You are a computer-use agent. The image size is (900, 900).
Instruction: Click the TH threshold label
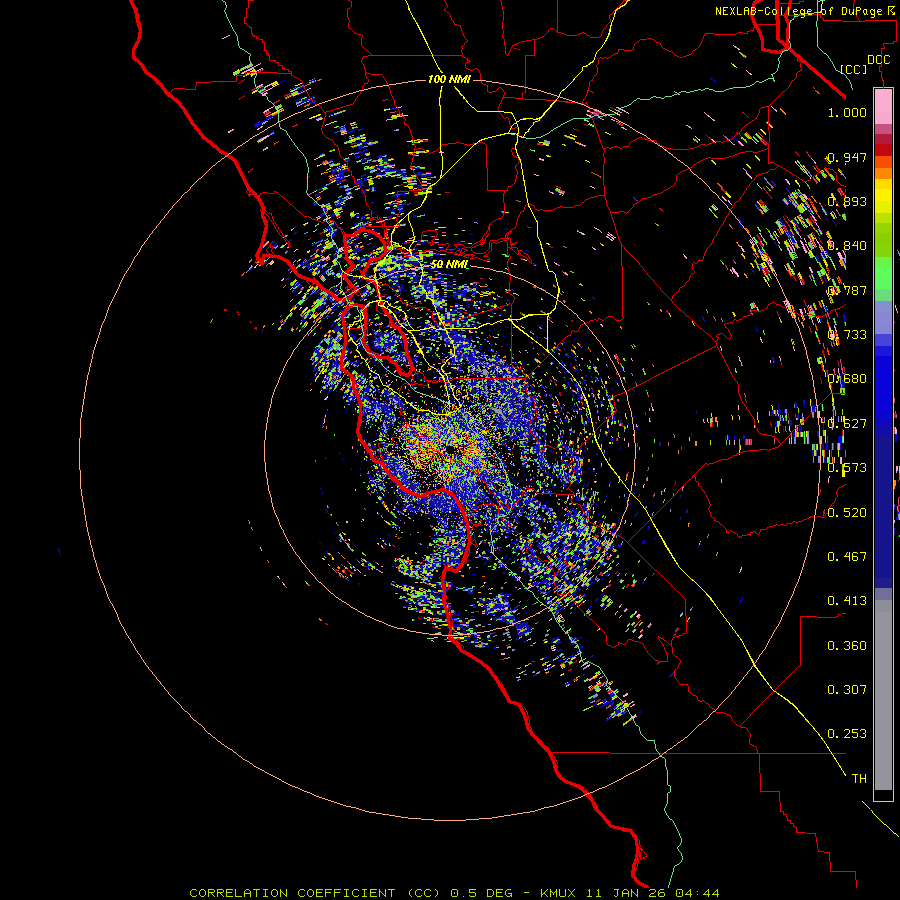(x=859, y=779)
